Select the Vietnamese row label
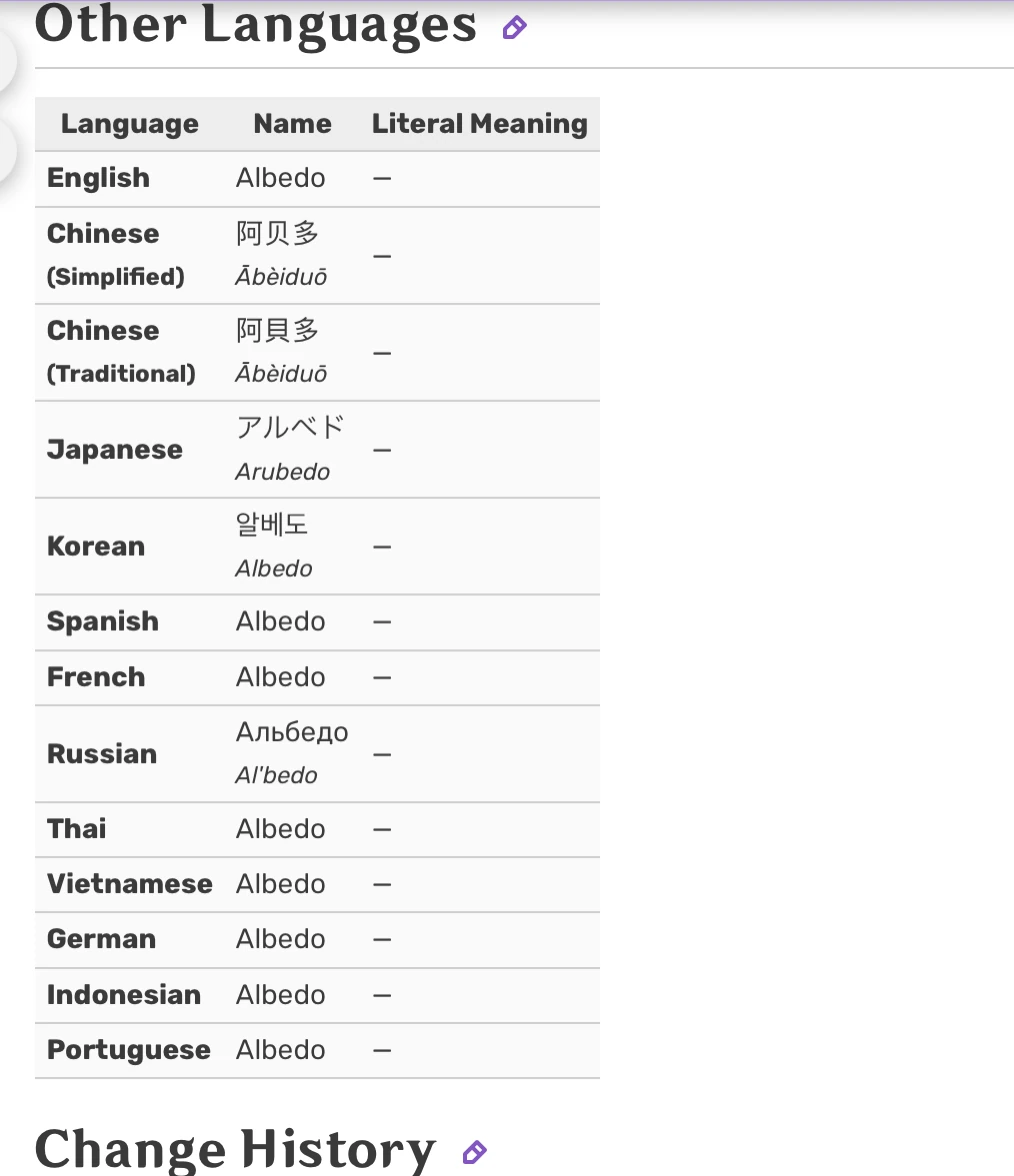Viewport: 1014px width, 1176px height. (130, 884)
